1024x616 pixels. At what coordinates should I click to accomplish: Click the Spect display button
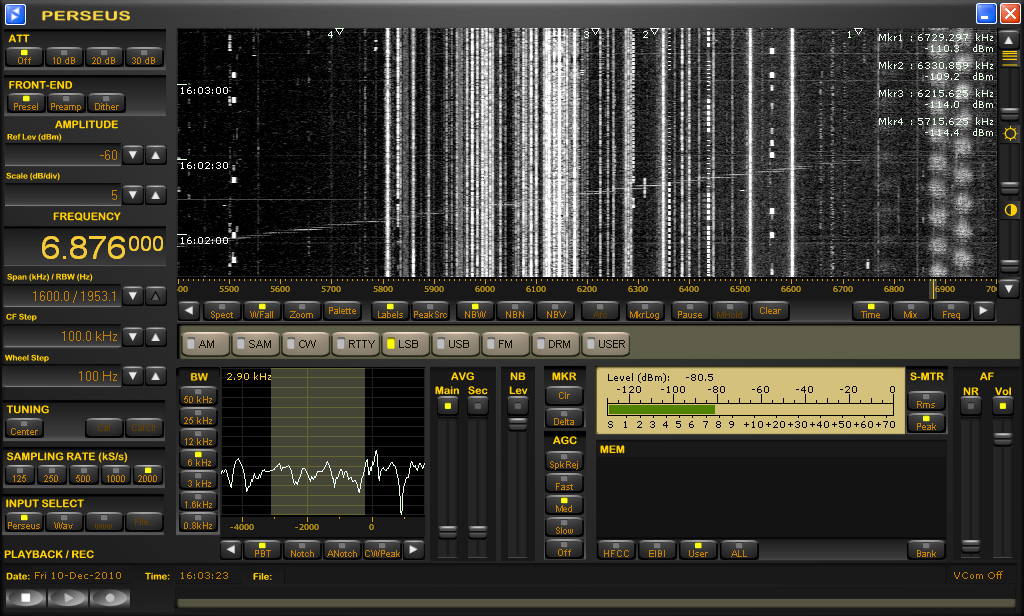click(x=221, y=311)
